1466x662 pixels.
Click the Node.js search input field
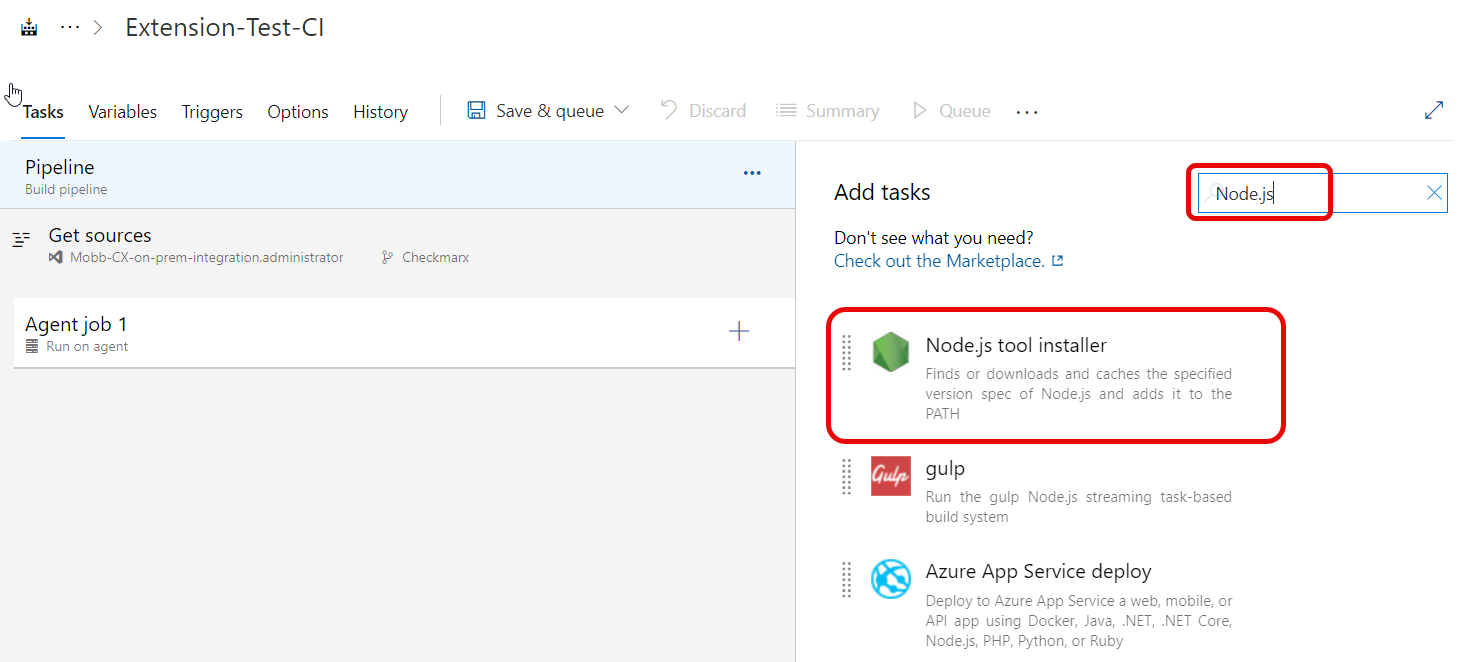tap(1310, 193)
